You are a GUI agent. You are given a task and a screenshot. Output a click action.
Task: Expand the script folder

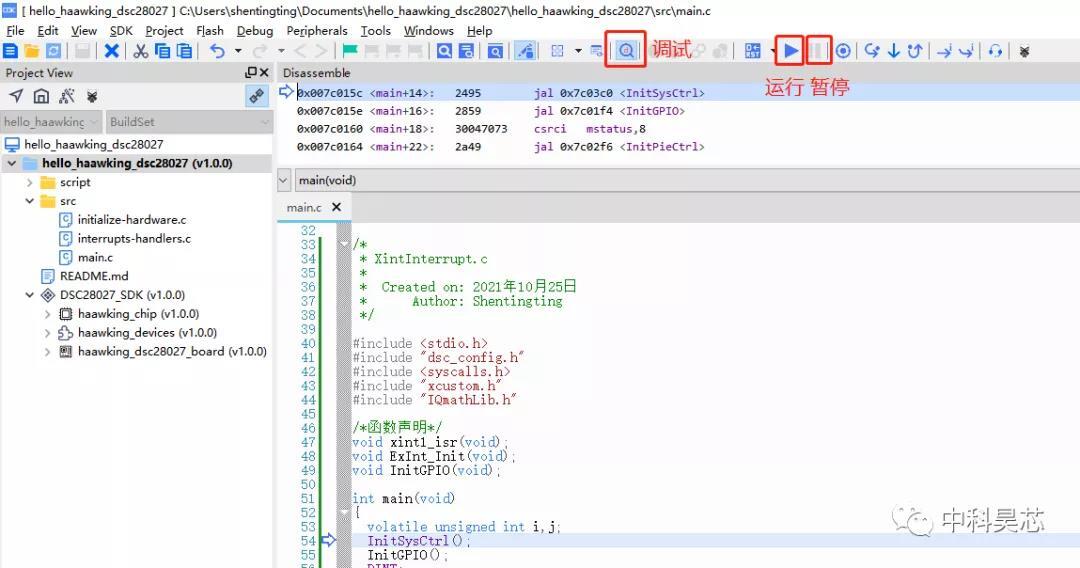30,182
